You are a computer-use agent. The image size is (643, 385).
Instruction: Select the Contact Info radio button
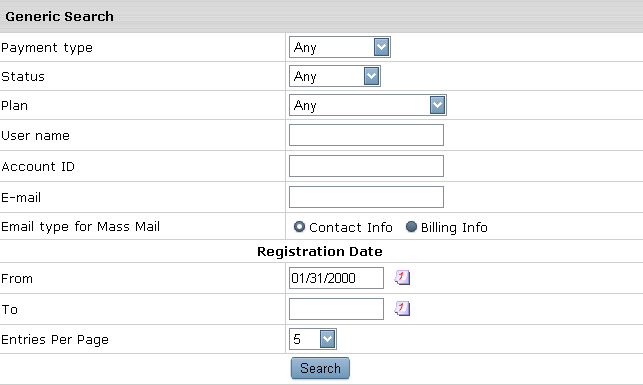pyautogui.click(x=299, y=226)
